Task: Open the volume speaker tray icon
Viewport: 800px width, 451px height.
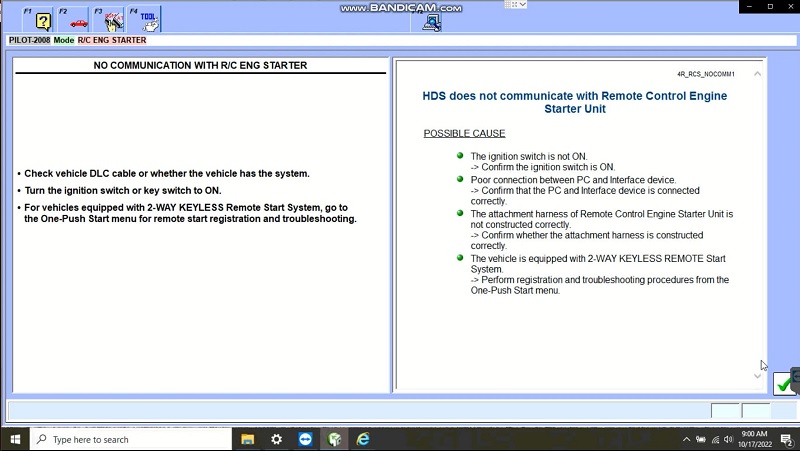Action: 728,439
